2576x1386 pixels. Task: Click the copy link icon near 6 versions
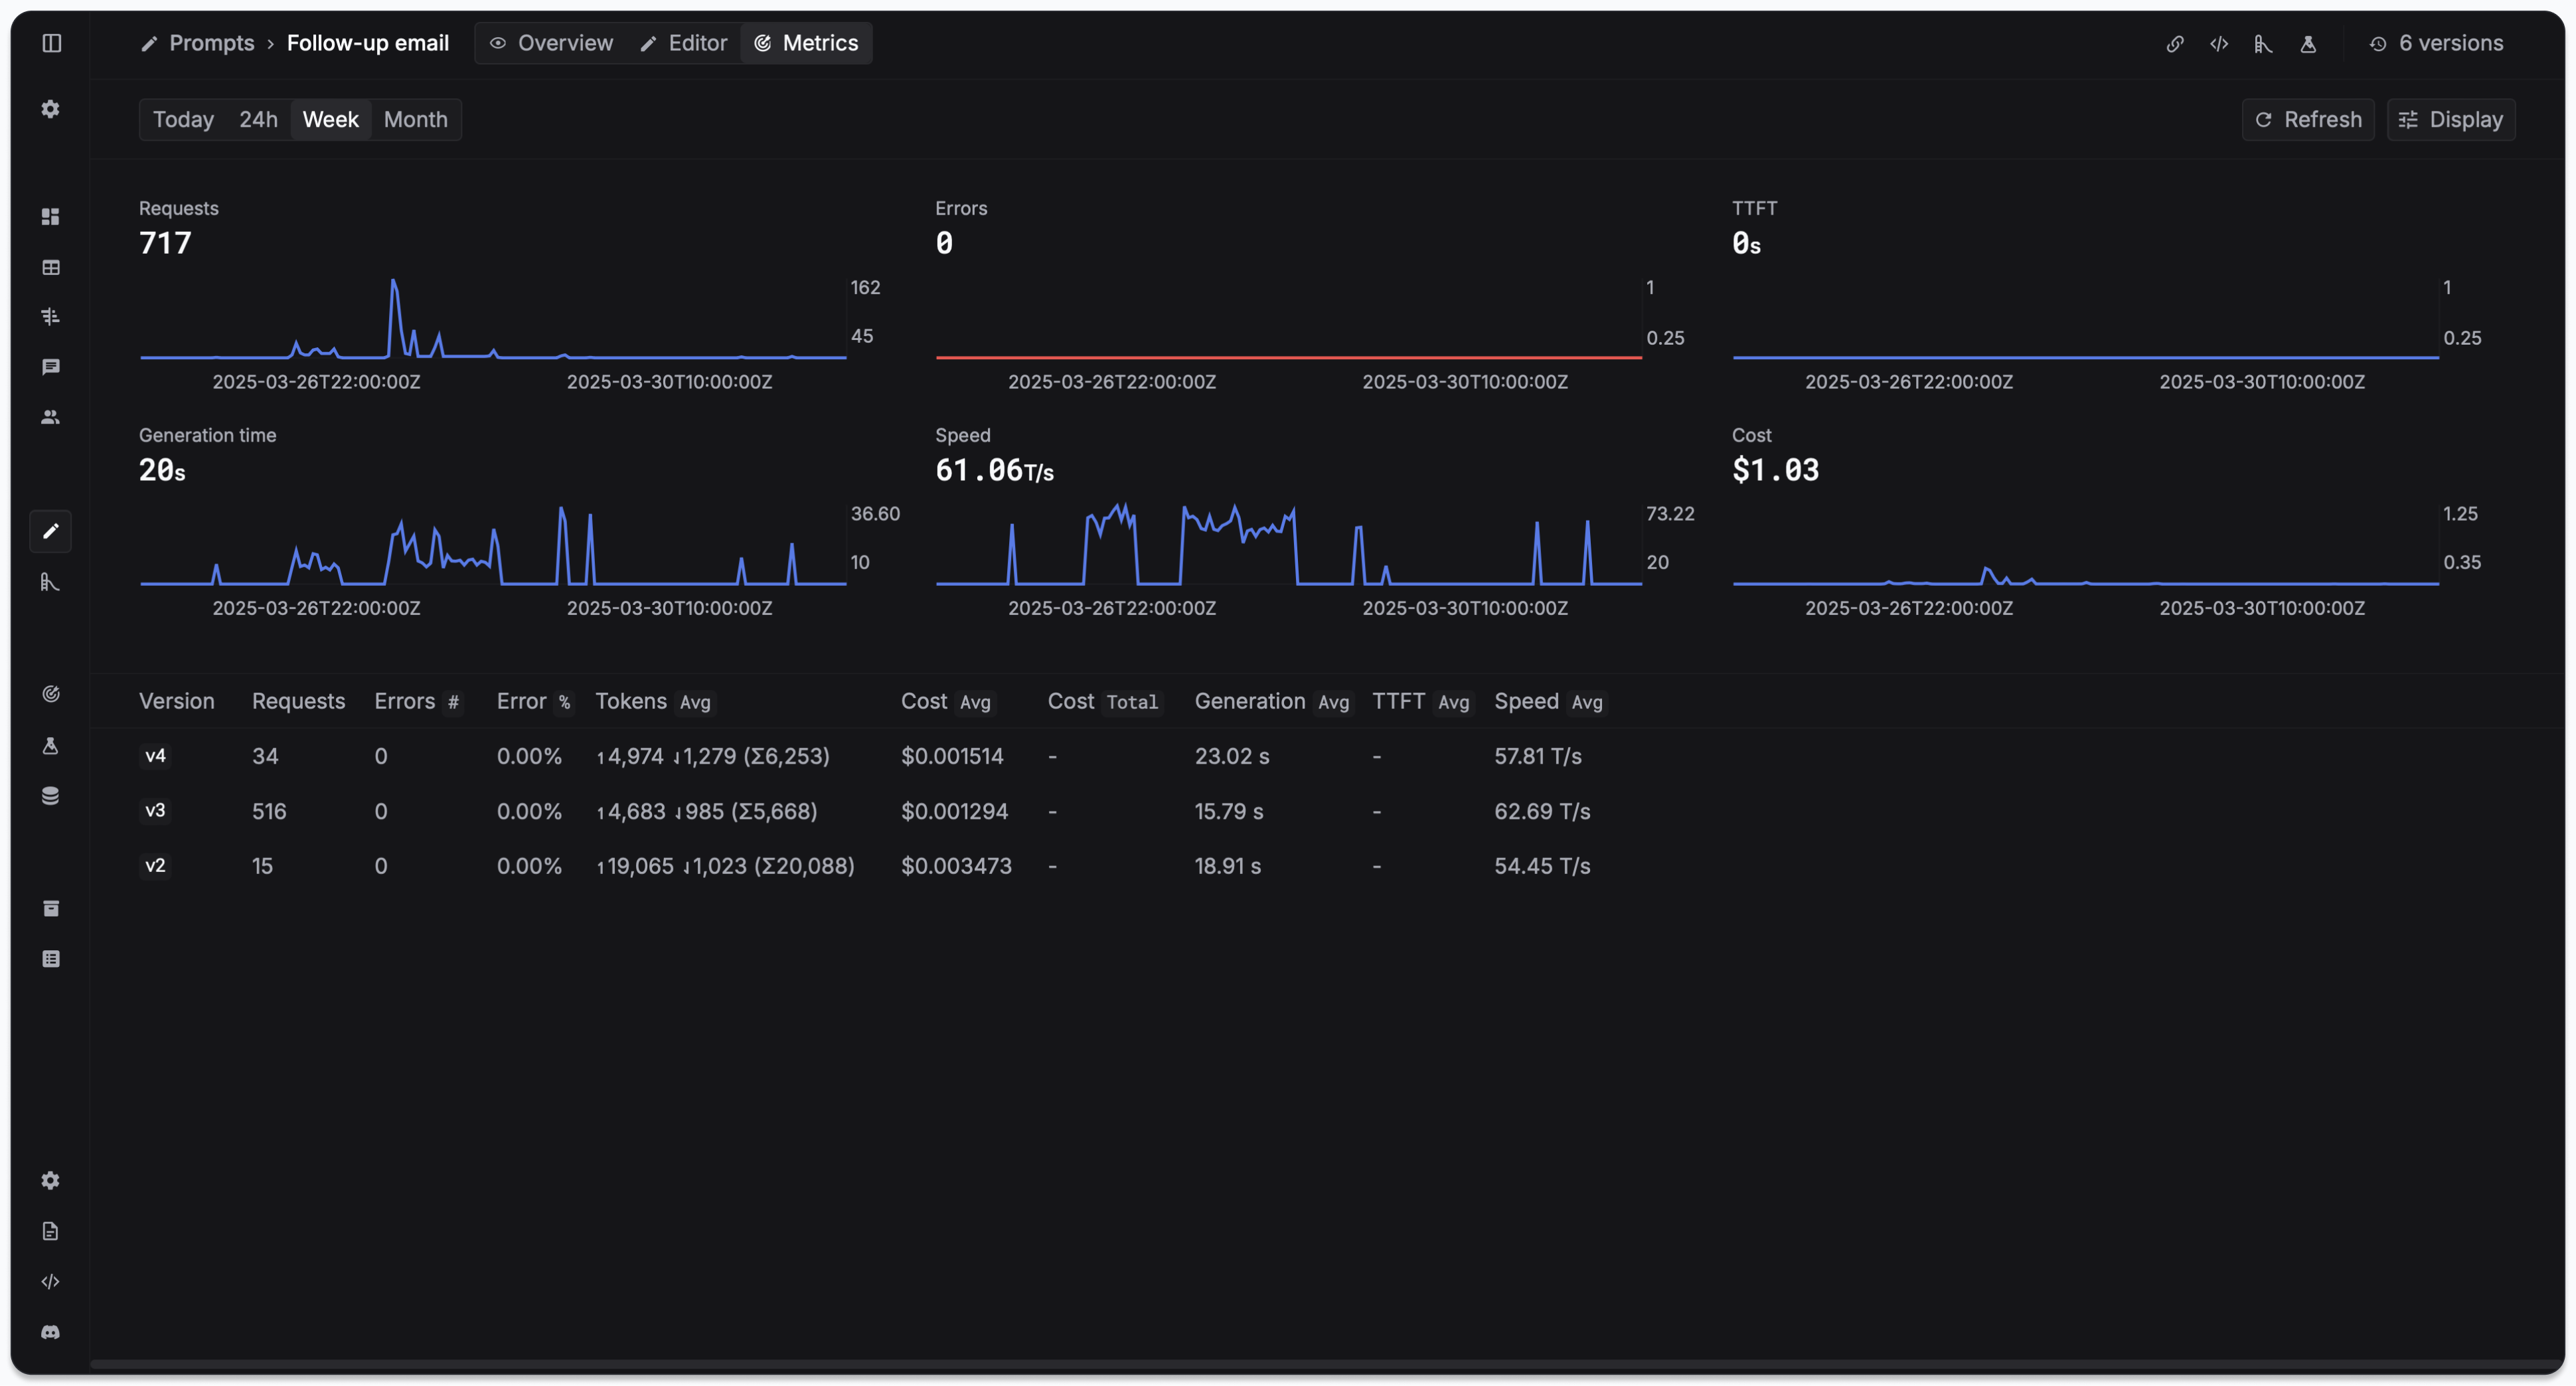[2175, 43]
